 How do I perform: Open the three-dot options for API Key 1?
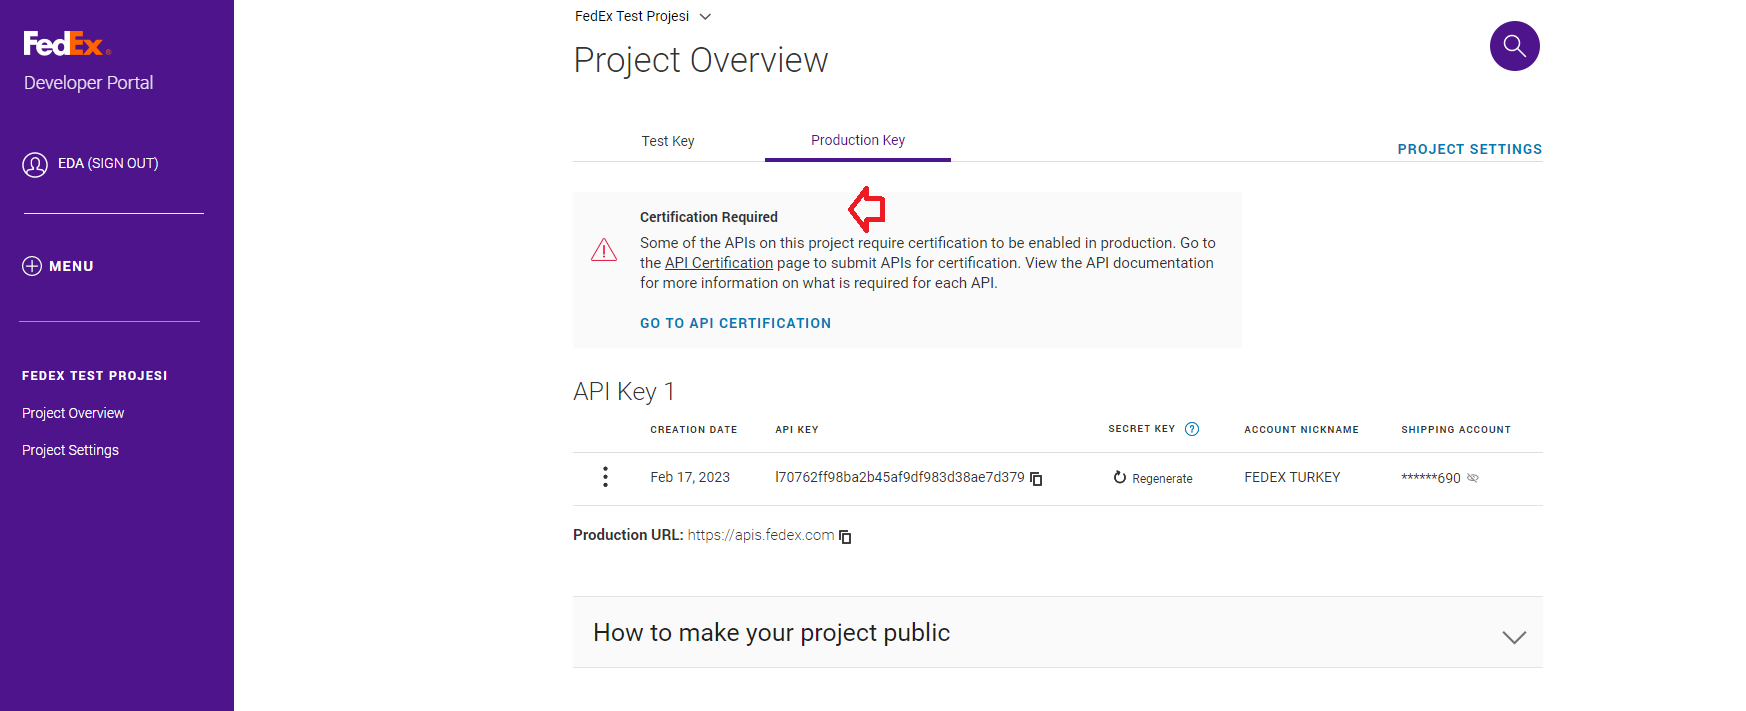[605, 477]
